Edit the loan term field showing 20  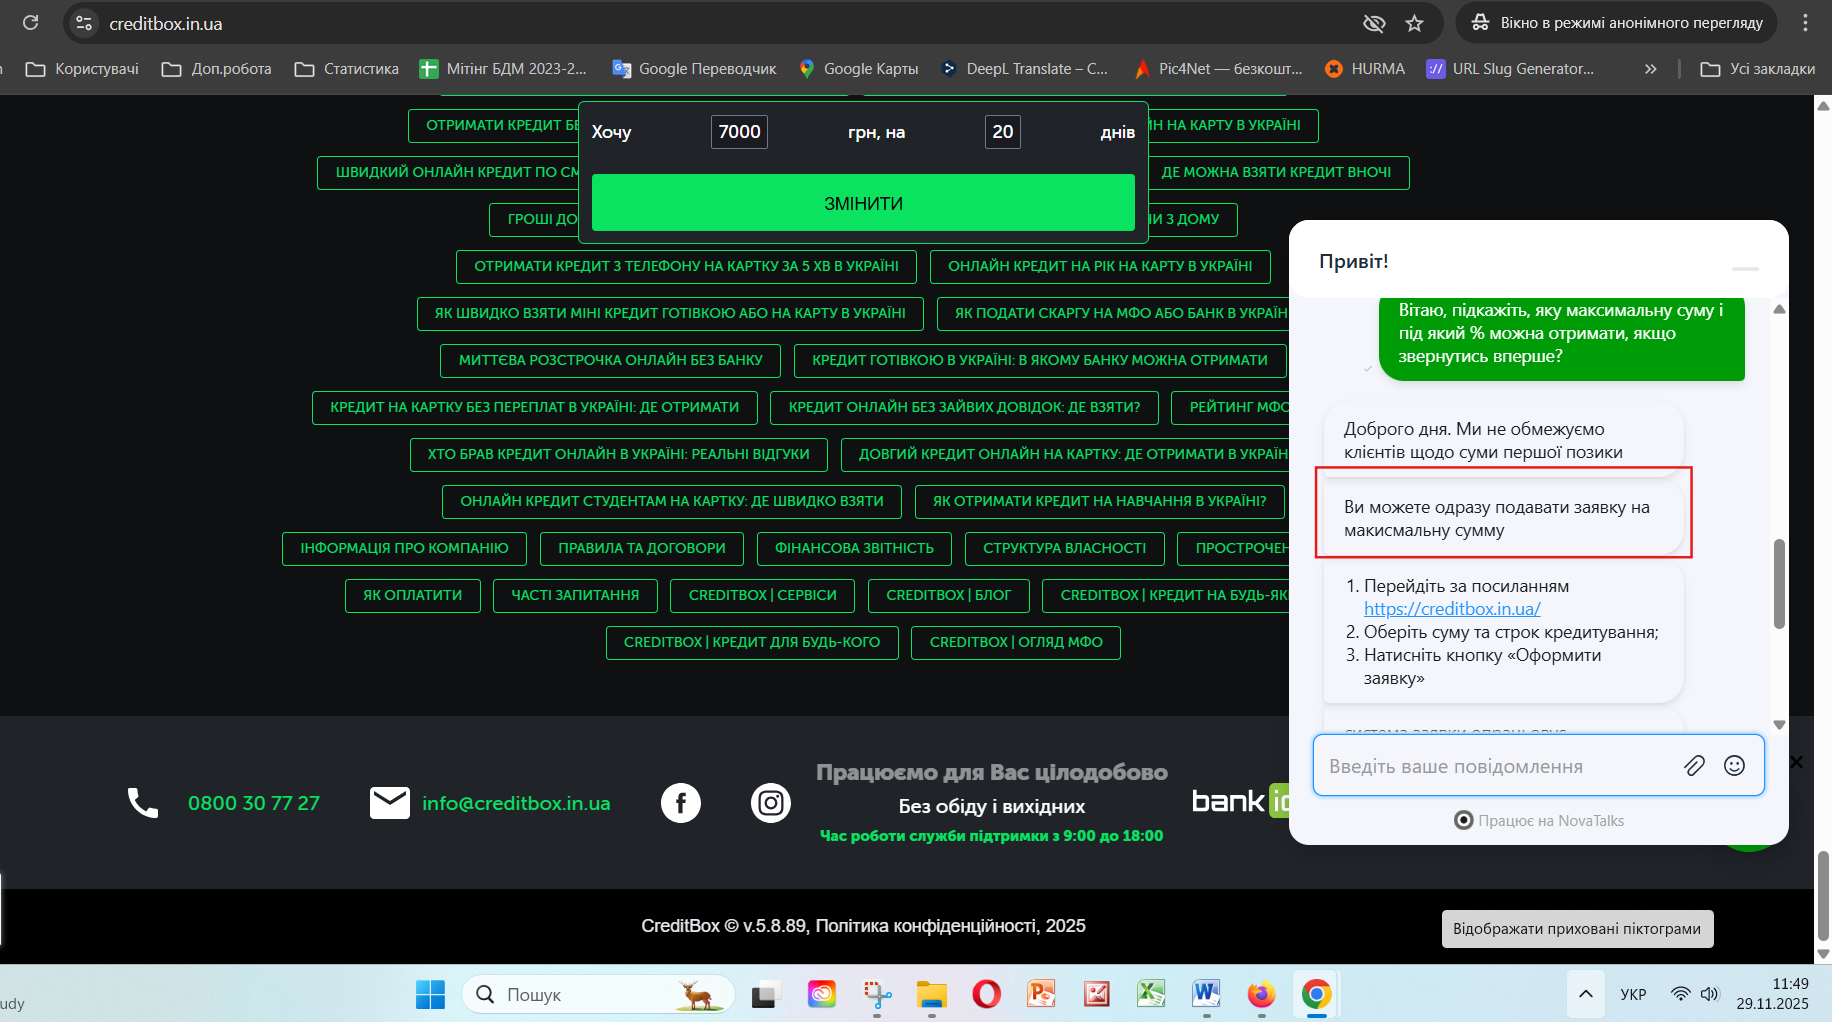coord(1003,132)
